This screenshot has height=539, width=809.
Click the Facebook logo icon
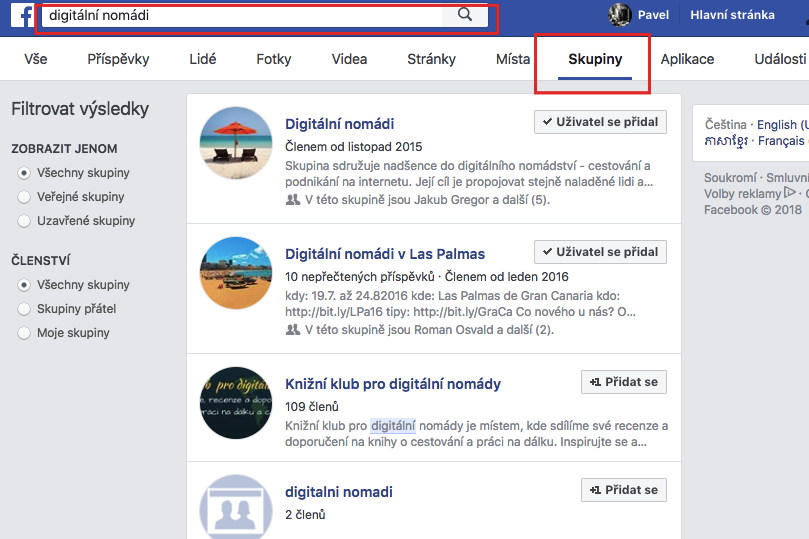[23, 14]
